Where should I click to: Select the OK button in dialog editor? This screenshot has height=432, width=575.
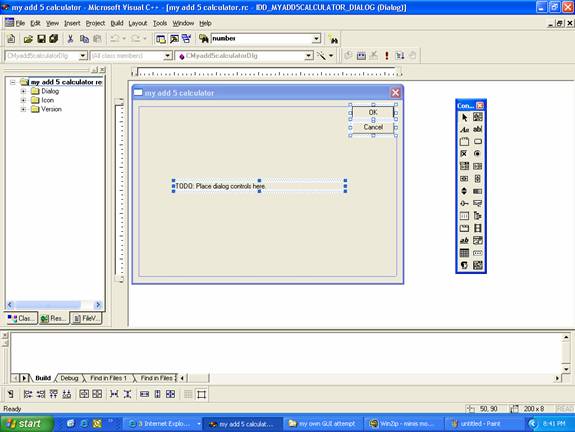373,112
